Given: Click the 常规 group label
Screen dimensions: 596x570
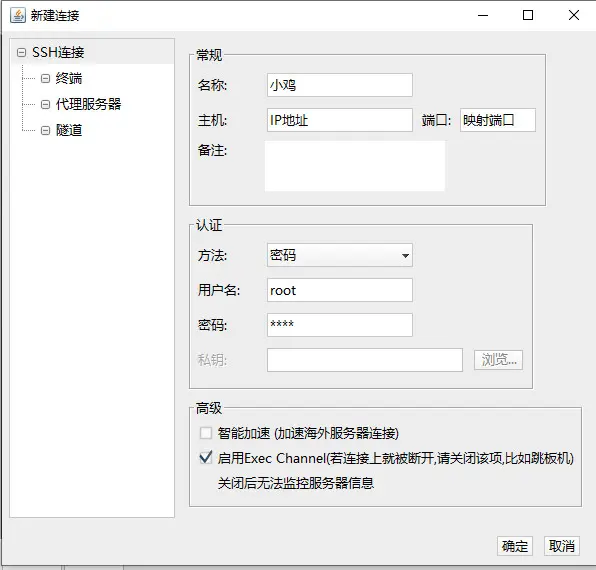Looking at the screenshot, I should pos(209,55).
